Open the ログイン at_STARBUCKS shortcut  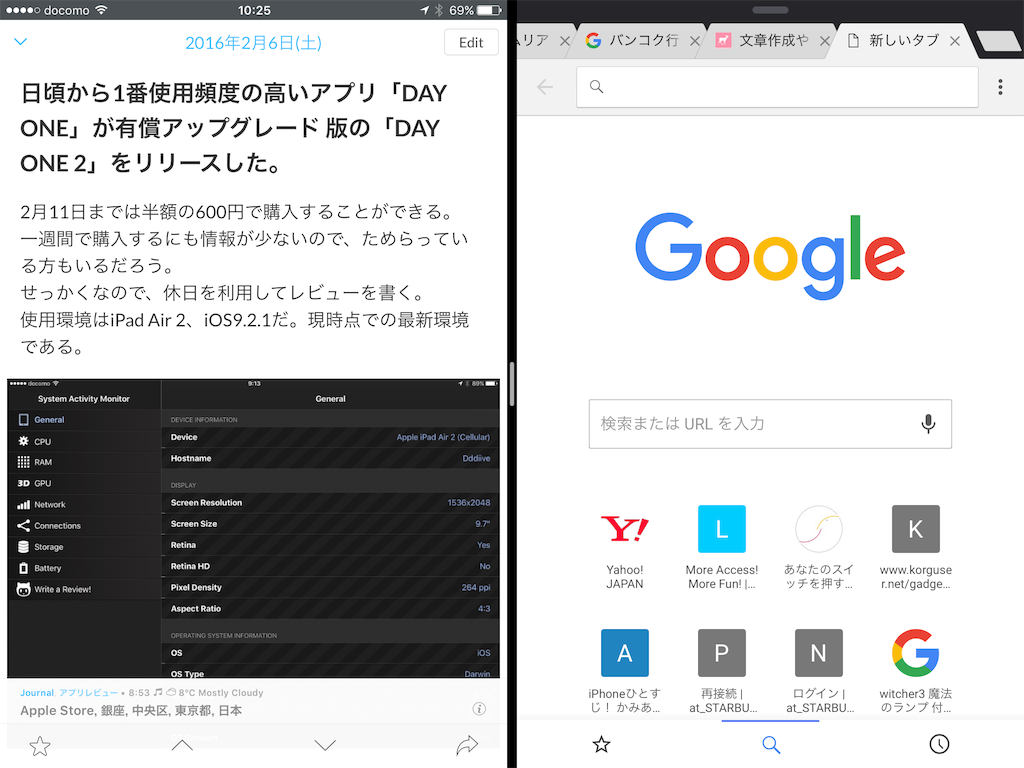point(818,671)
